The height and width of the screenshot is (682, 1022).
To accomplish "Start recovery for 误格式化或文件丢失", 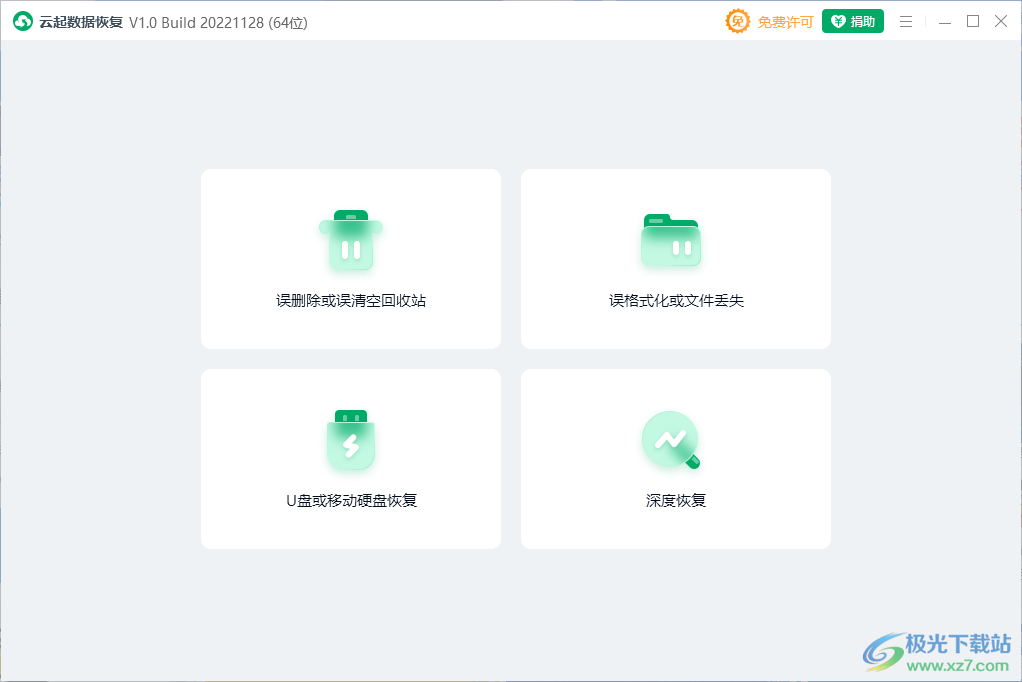I will 675,258.
